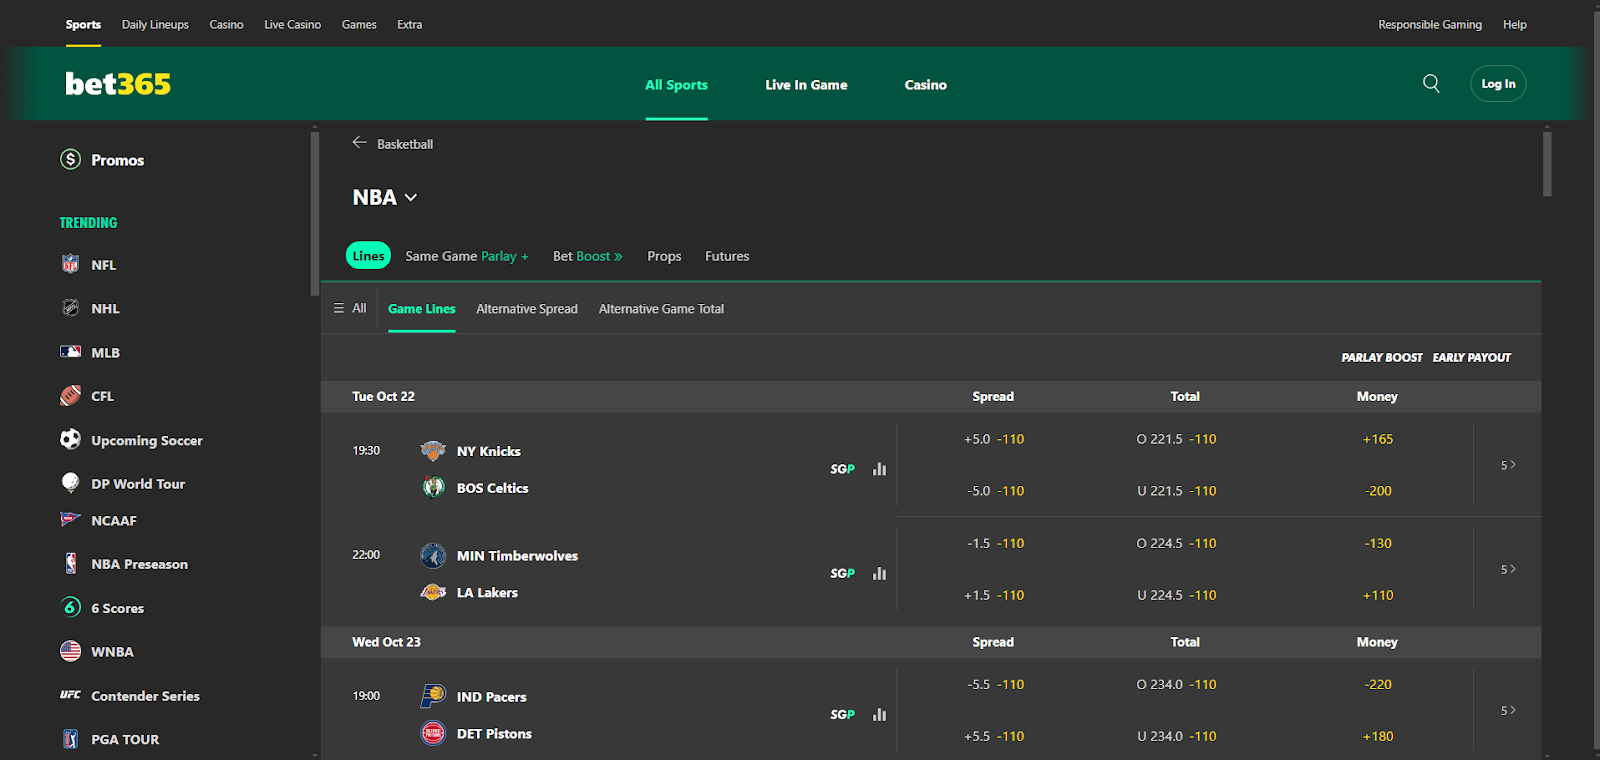Click the SGP badge for Knicks vs Celtics
This screenshot has height=760, width=1600.
point(842,469)
